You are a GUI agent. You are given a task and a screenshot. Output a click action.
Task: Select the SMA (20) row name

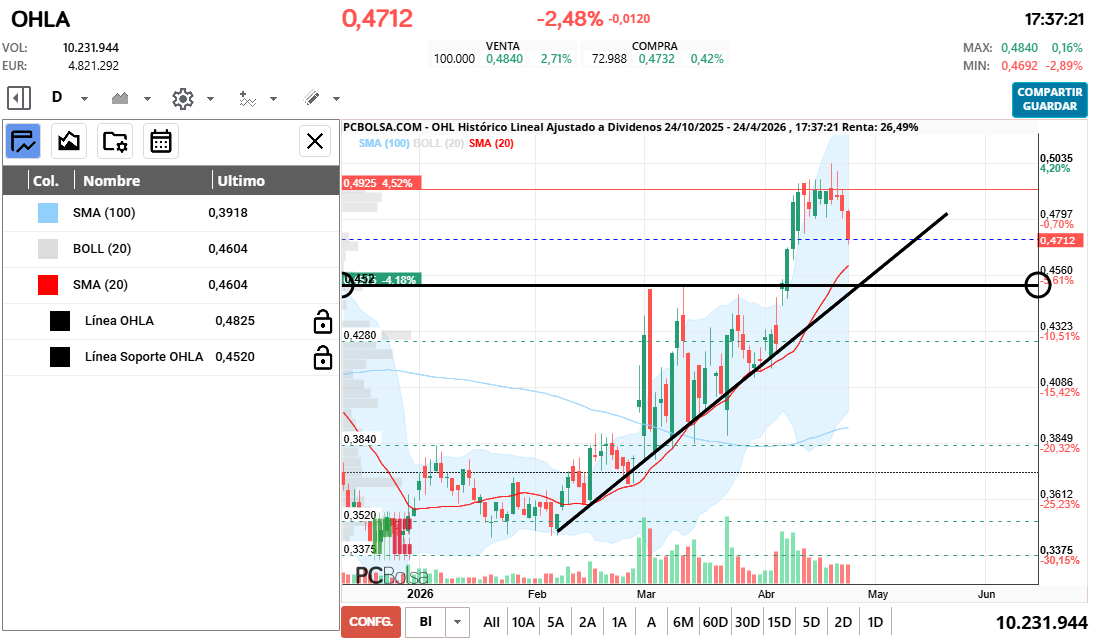101,284
